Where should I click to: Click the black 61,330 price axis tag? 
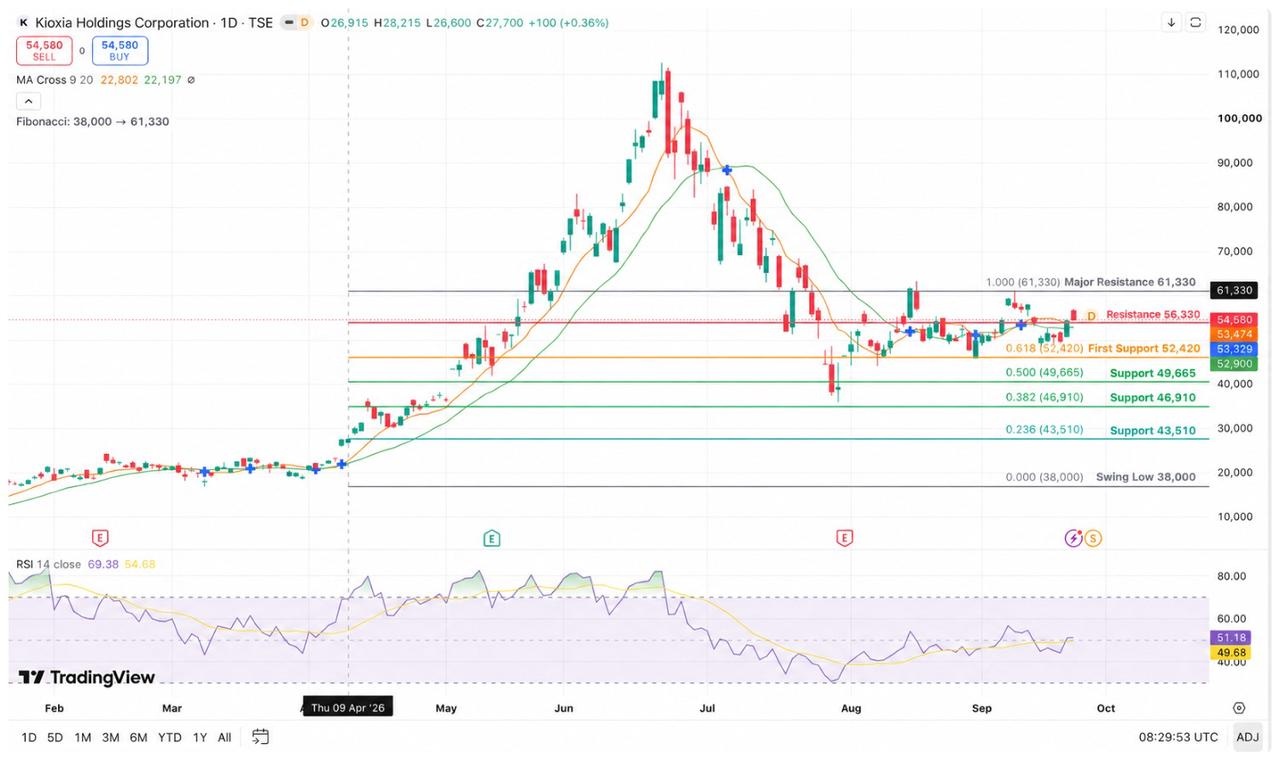(1233, 290)
